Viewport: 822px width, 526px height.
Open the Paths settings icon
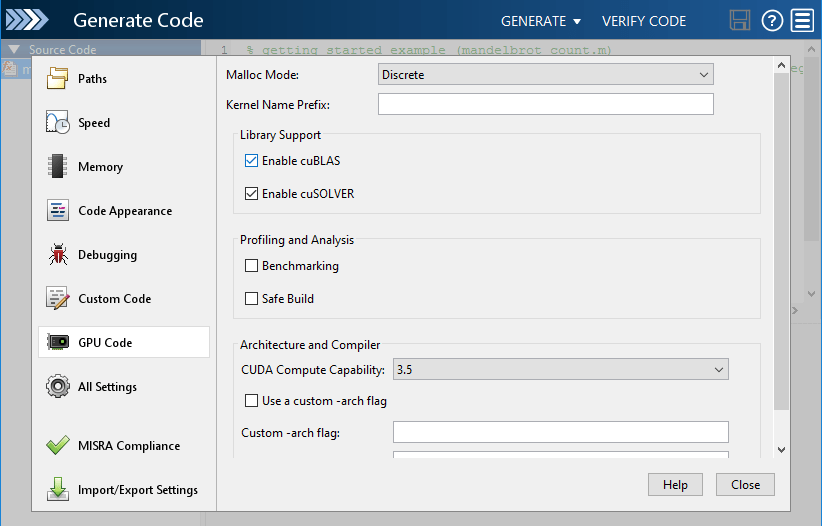pos(58,79)
